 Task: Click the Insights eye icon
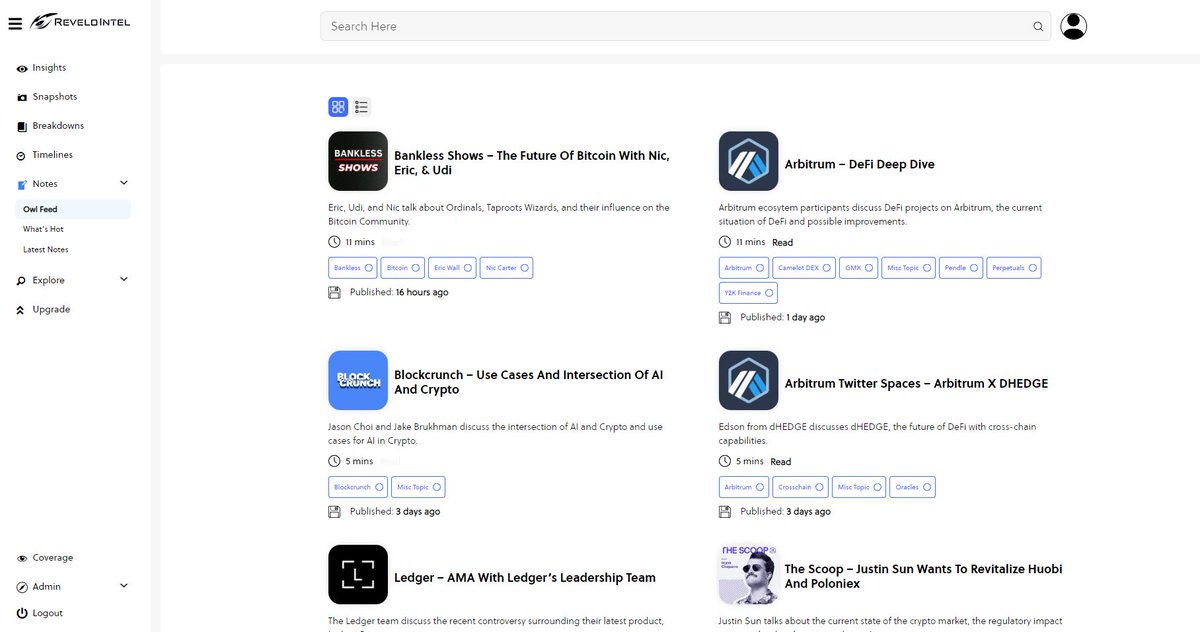point(22,68)
